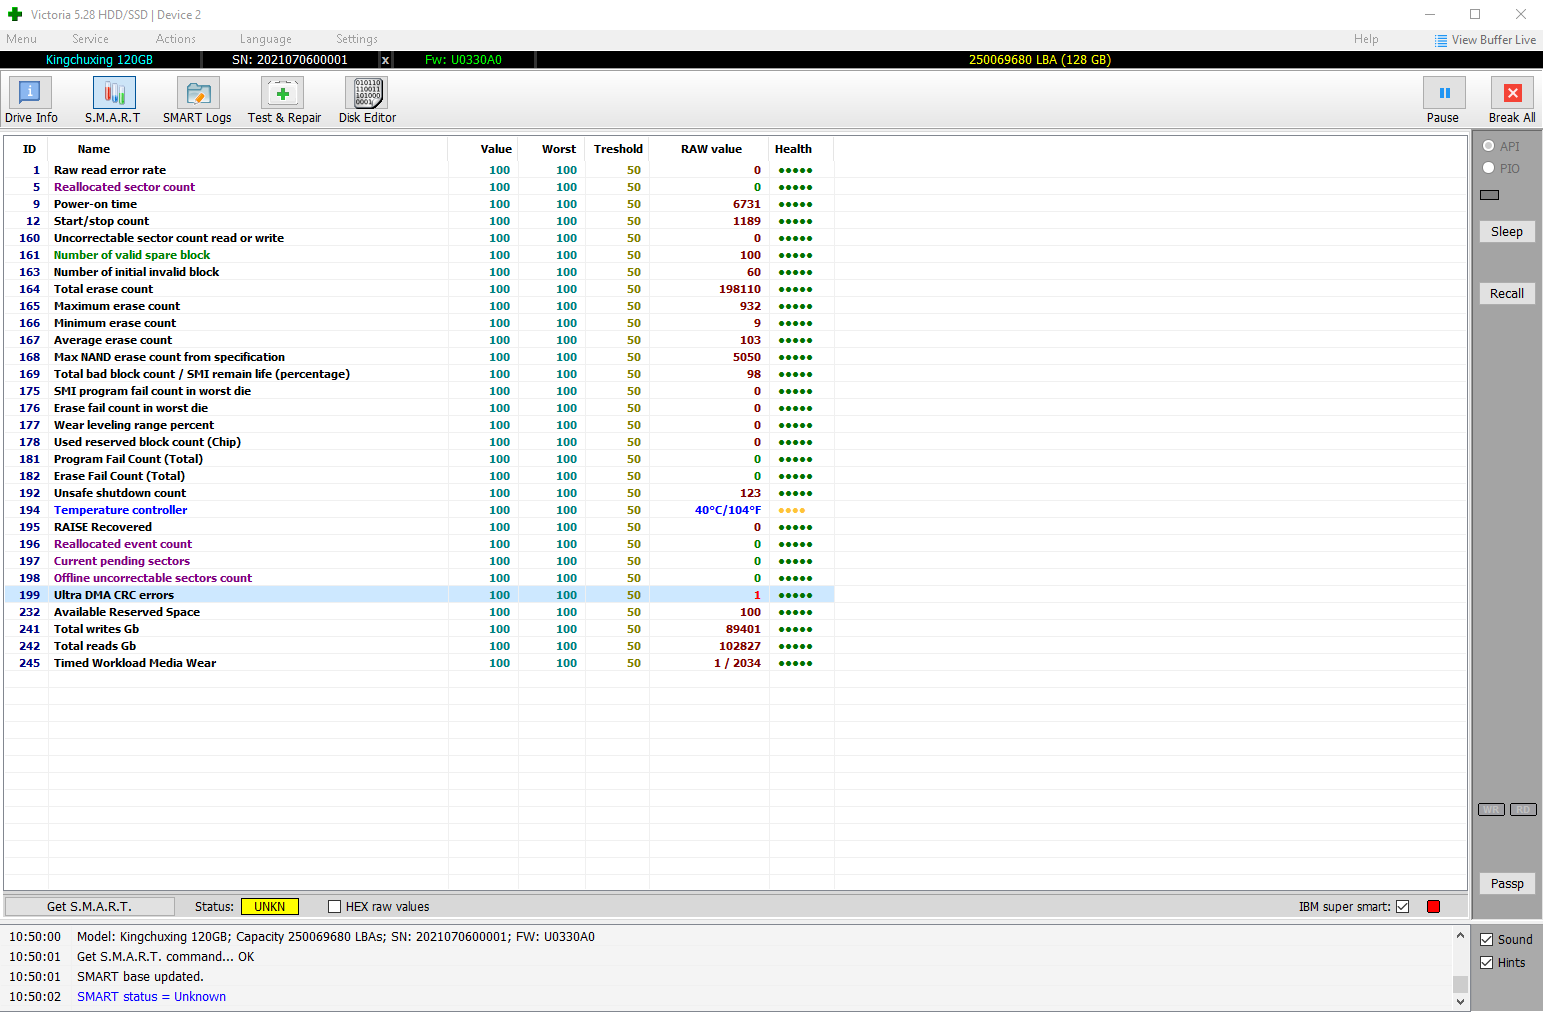
Task: Select Number of valid spare block row
Action: [x=419, y=255]
